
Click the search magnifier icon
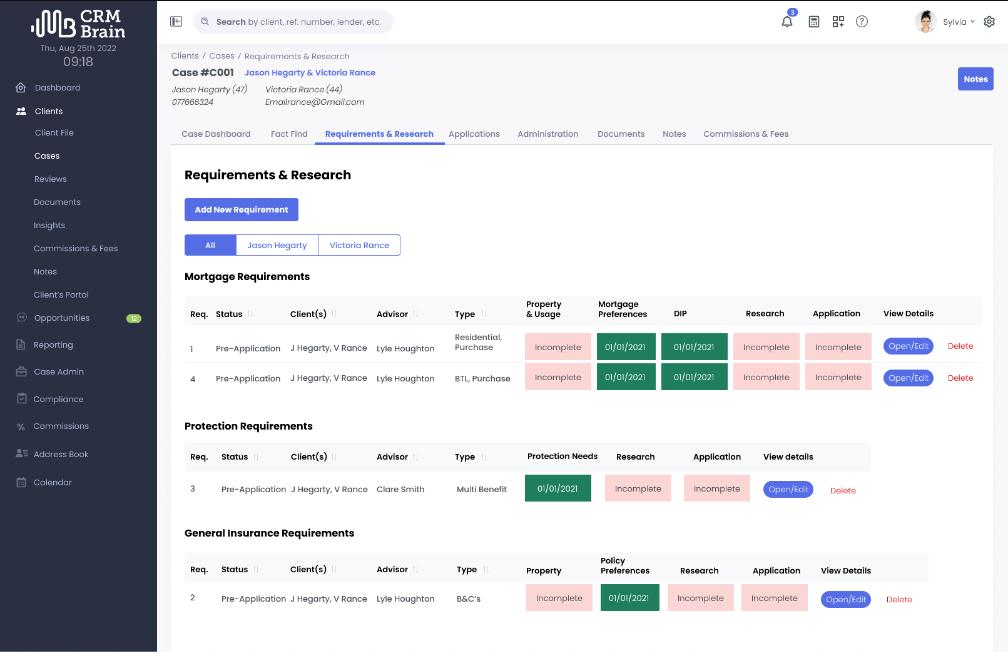coord(204,21)
